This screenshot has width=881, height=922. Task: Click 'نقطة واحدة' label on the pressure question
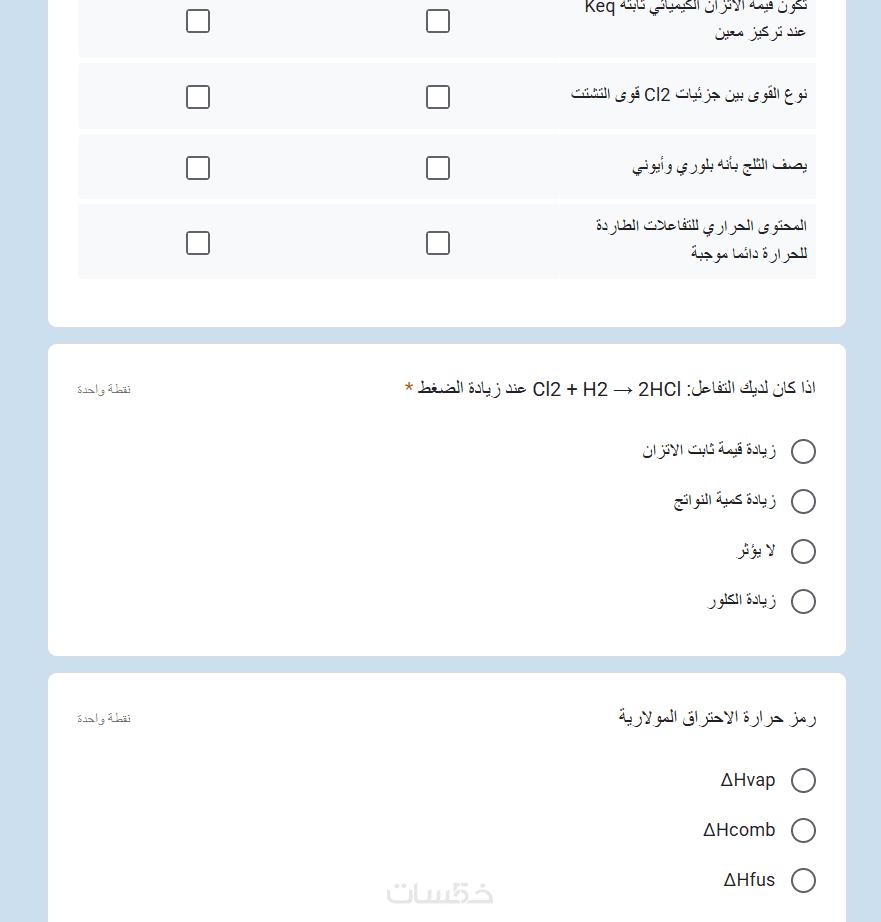tap(104, 389)
